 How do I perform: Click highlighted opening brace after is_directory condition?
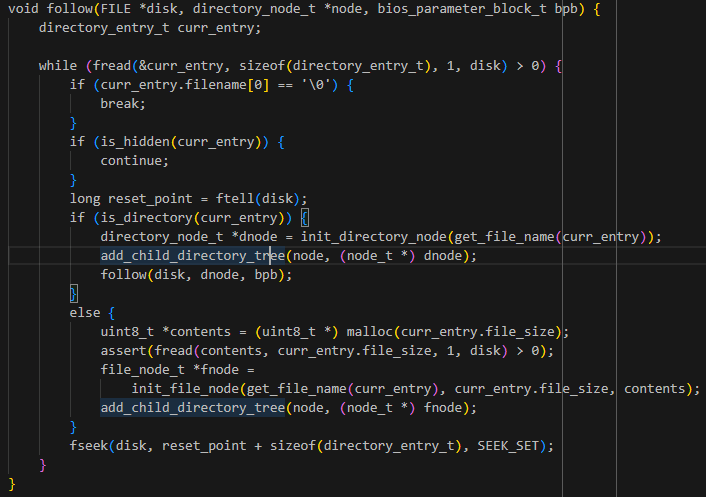304,218
